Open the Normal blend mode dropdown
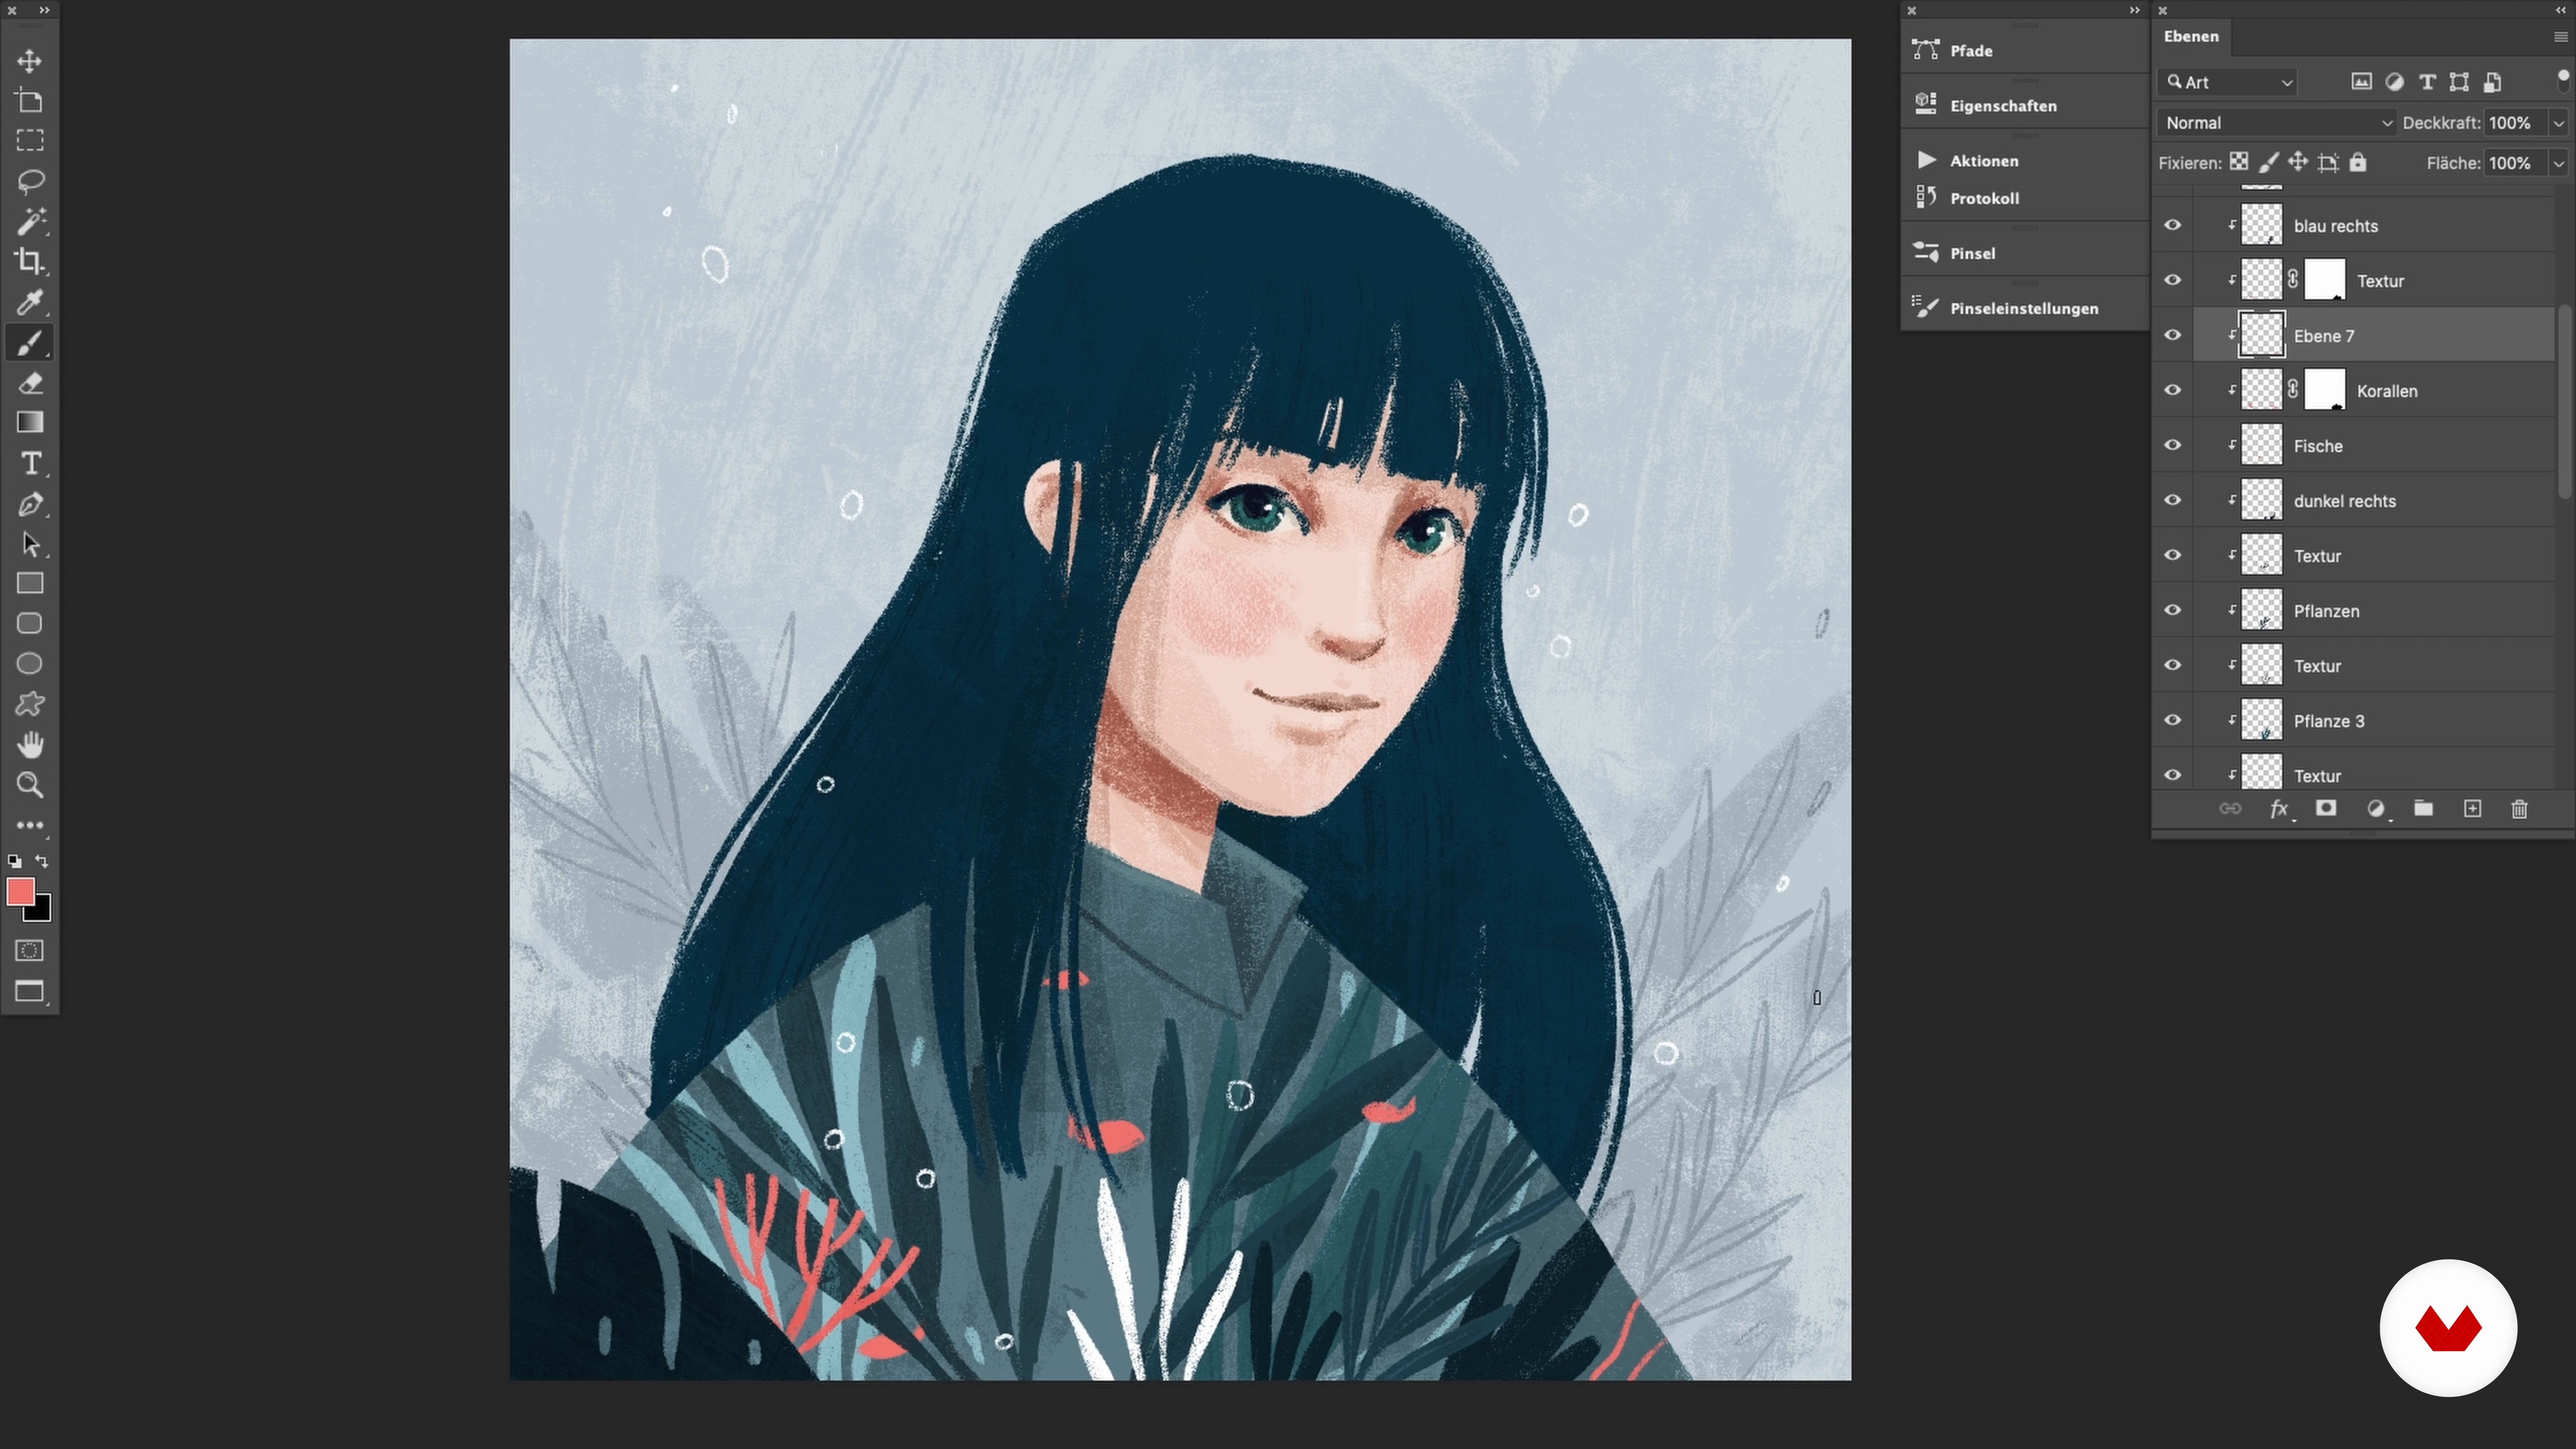2576x1449 pixels. [2277, 123]
